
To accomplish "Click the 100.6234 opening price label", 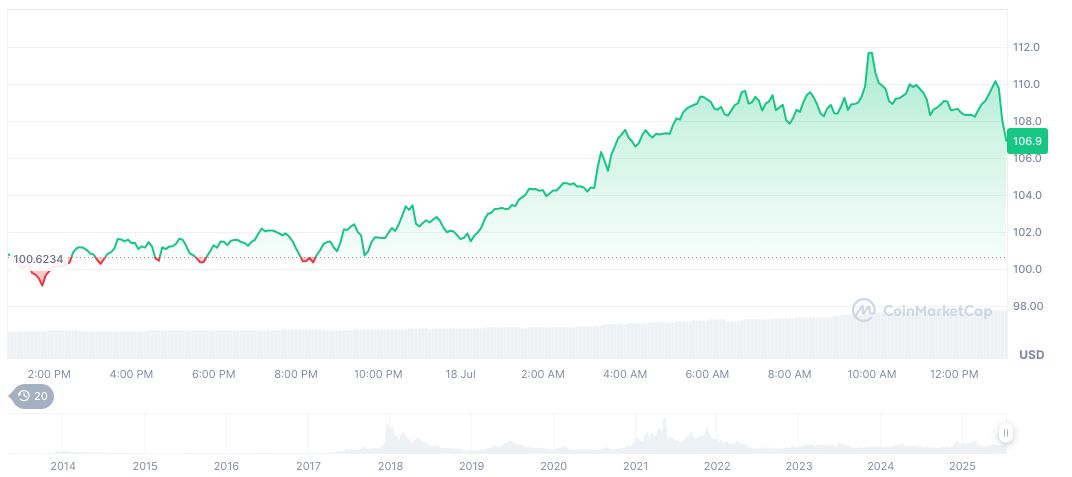I will (38, 259).
